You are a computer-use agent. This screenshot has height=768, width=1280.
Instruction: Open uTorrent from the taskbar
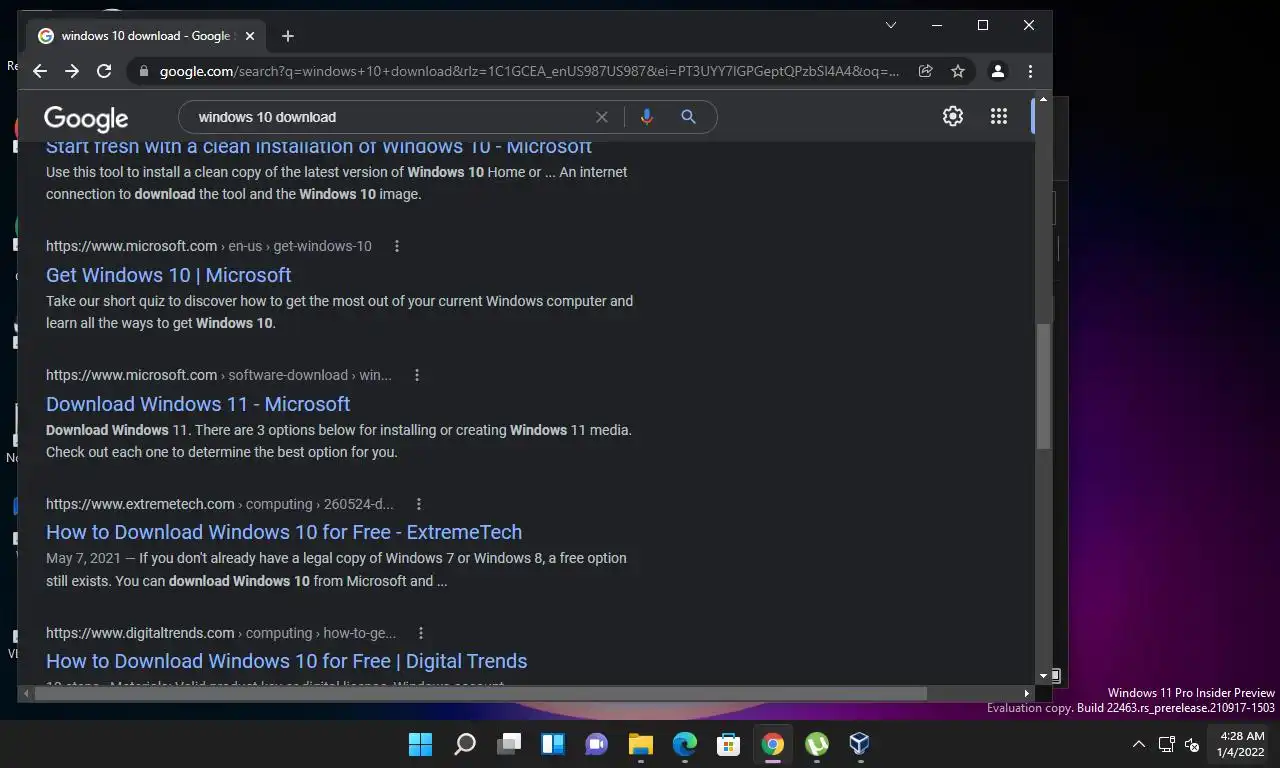(x=817, y=744)
